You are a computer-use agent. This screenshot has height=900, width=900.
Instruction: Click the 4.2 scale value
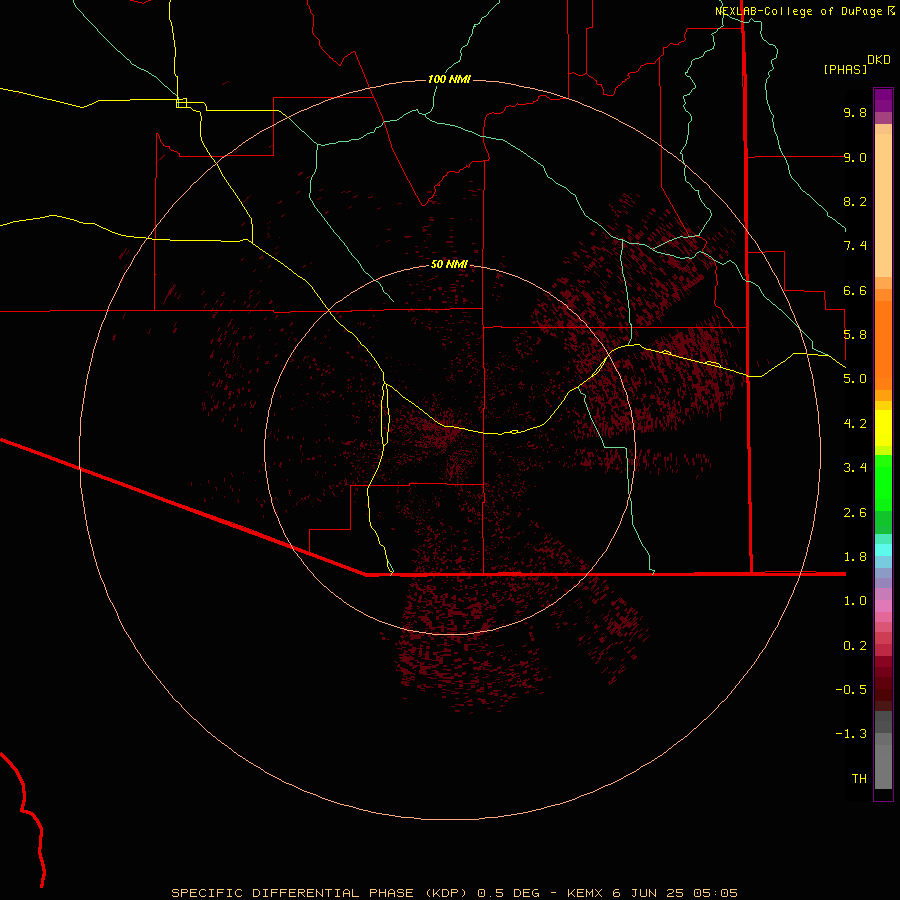click(x=855, y=424)
